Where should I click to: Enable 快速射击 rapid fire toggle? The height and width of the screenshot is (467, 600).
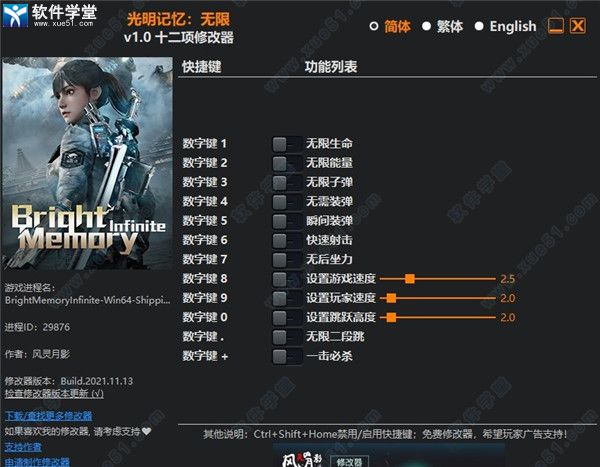point(287,240)
